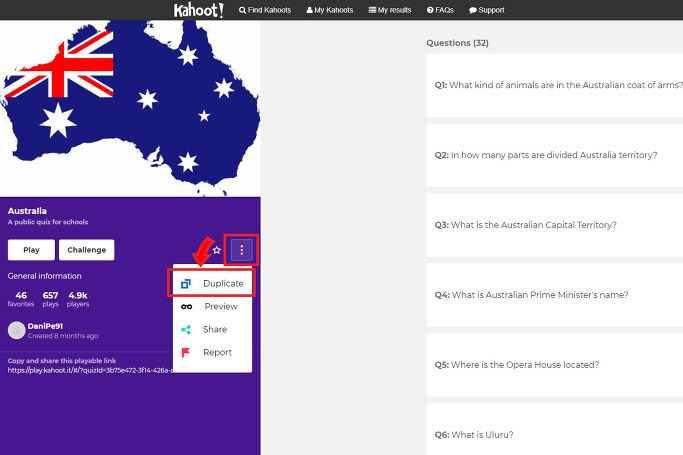
Task: Click the Kahoot! logo
Action: (x=199, y=10)
